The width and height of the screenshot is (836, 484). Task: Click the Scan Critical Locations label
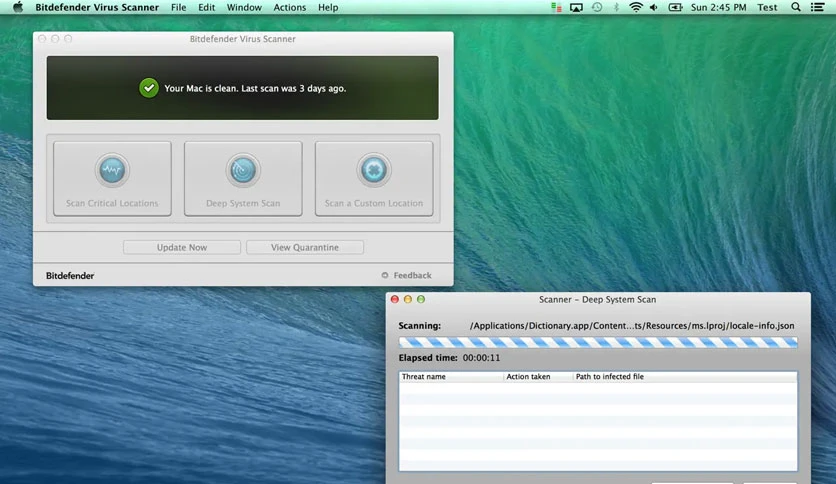pos(112,203)
